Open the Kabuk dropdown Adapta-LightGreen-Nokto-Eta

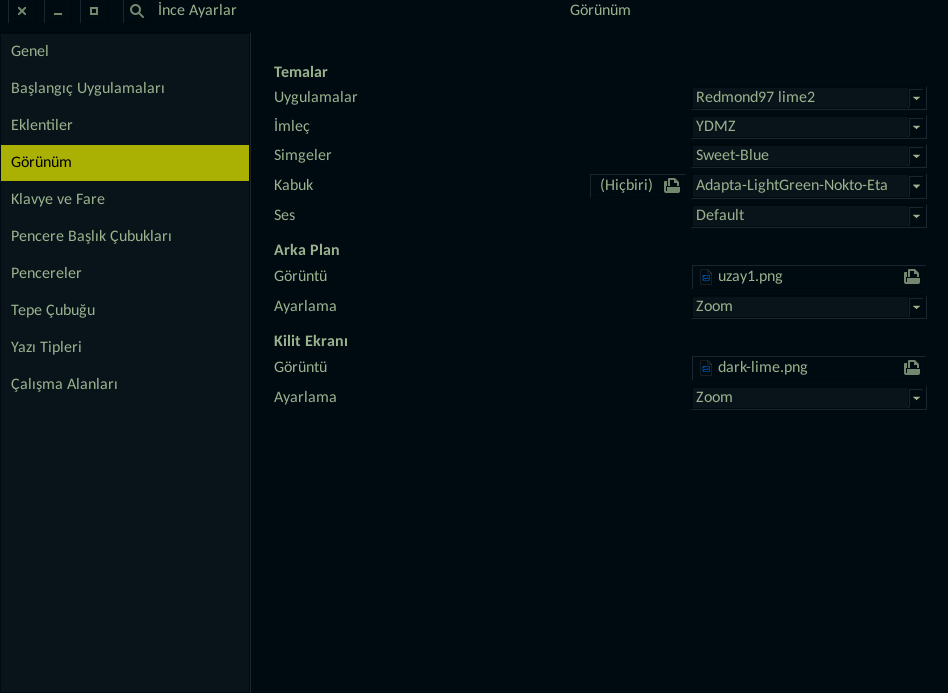pos(809,186)
